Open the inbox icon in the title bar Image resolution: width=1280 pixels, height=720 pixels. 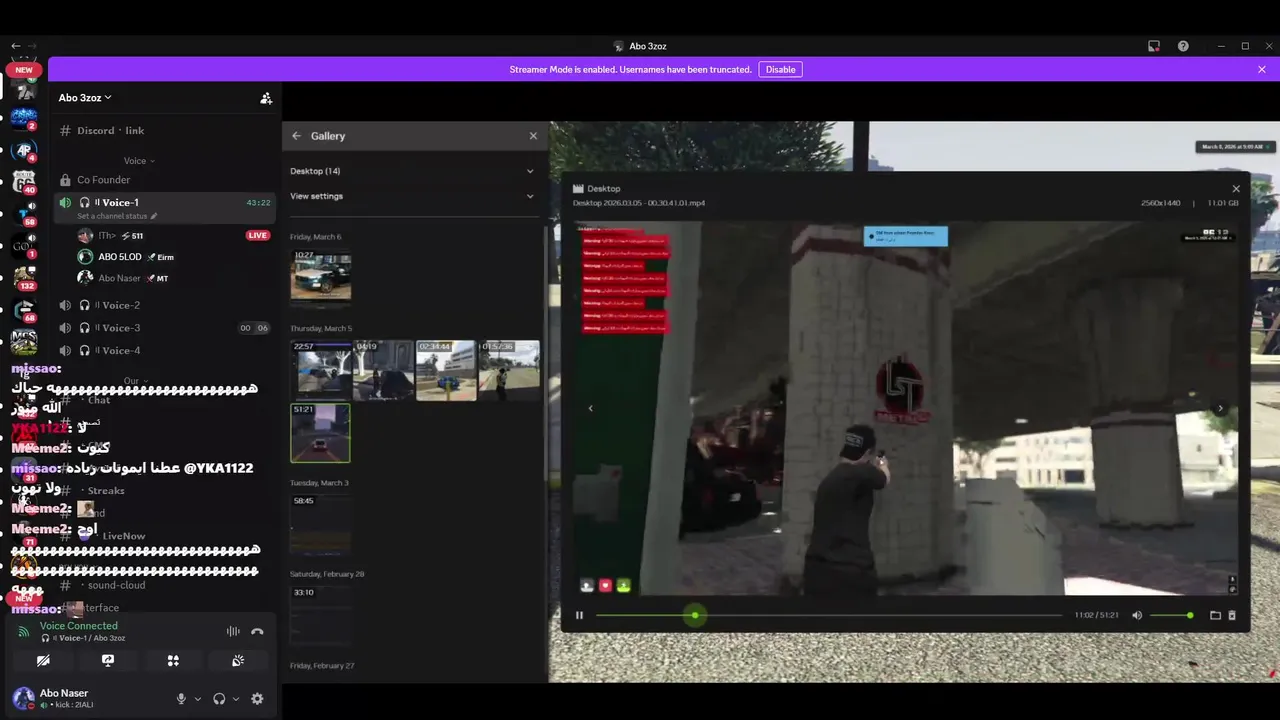[1154, 46]
